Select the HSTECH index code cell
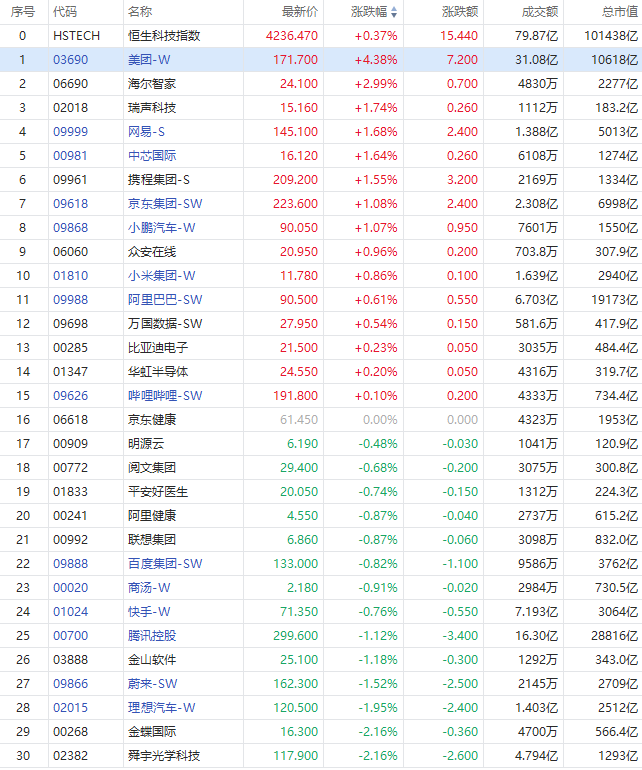Viewport: 642px width, 770px height. point(77,36)
